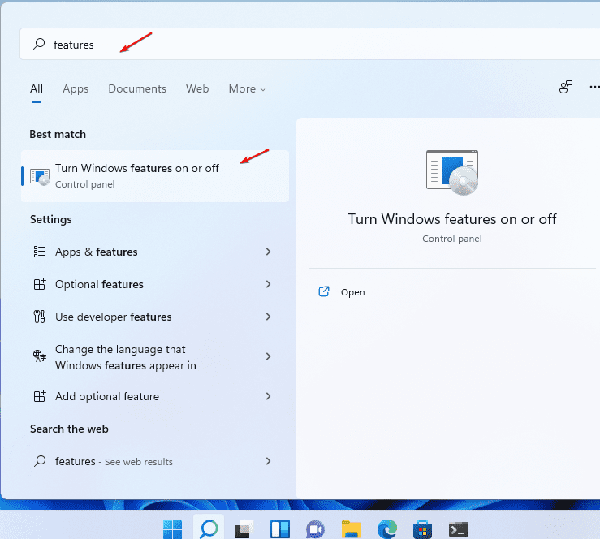Select the Web search tab
Screen dimensions: 600x539
[x=197, y=89]
